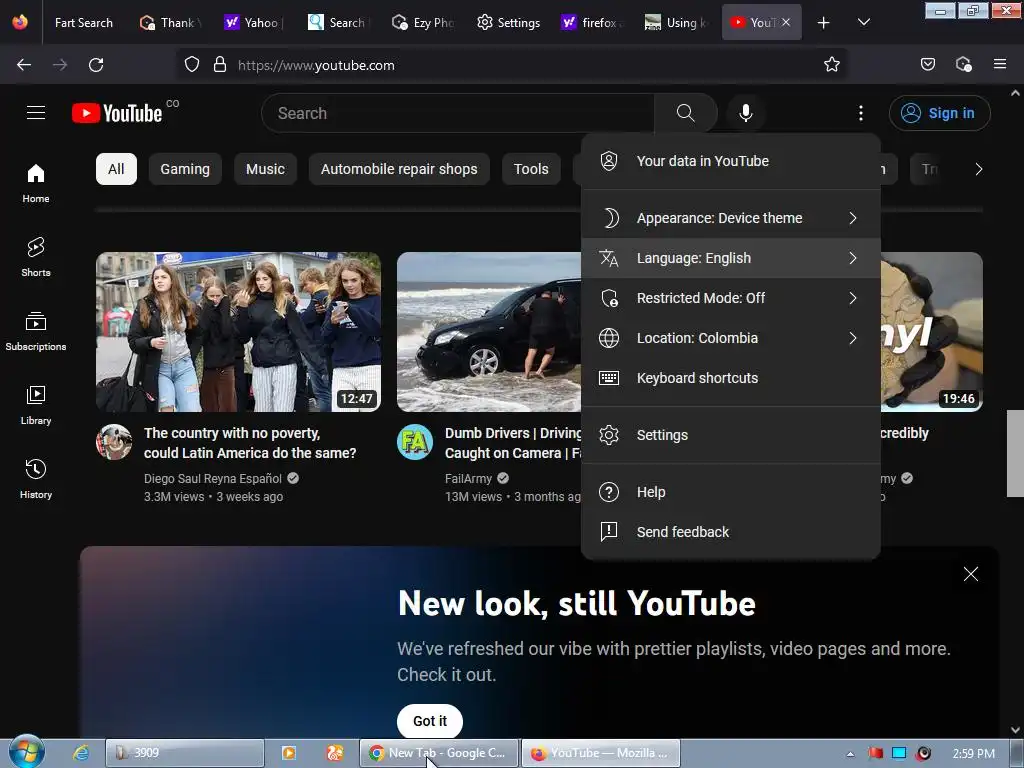Image resolution: width=1024 pixels, height=768 pixels.
Task: Select the Music category chip
Action: point(265,169)
